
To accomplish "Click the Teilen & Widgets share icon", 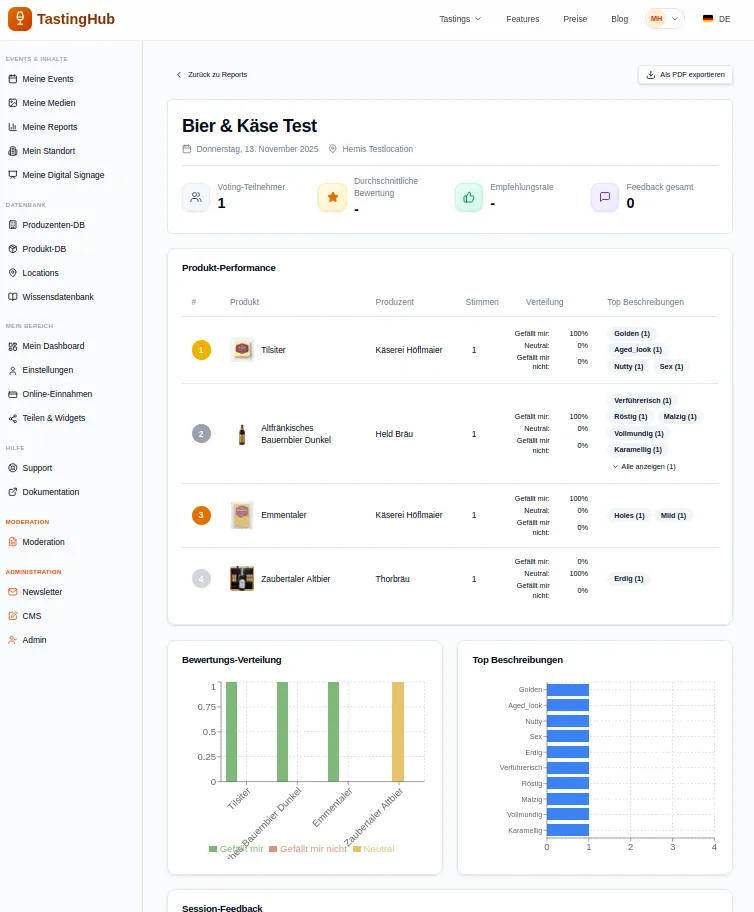I will click(13, 418).
